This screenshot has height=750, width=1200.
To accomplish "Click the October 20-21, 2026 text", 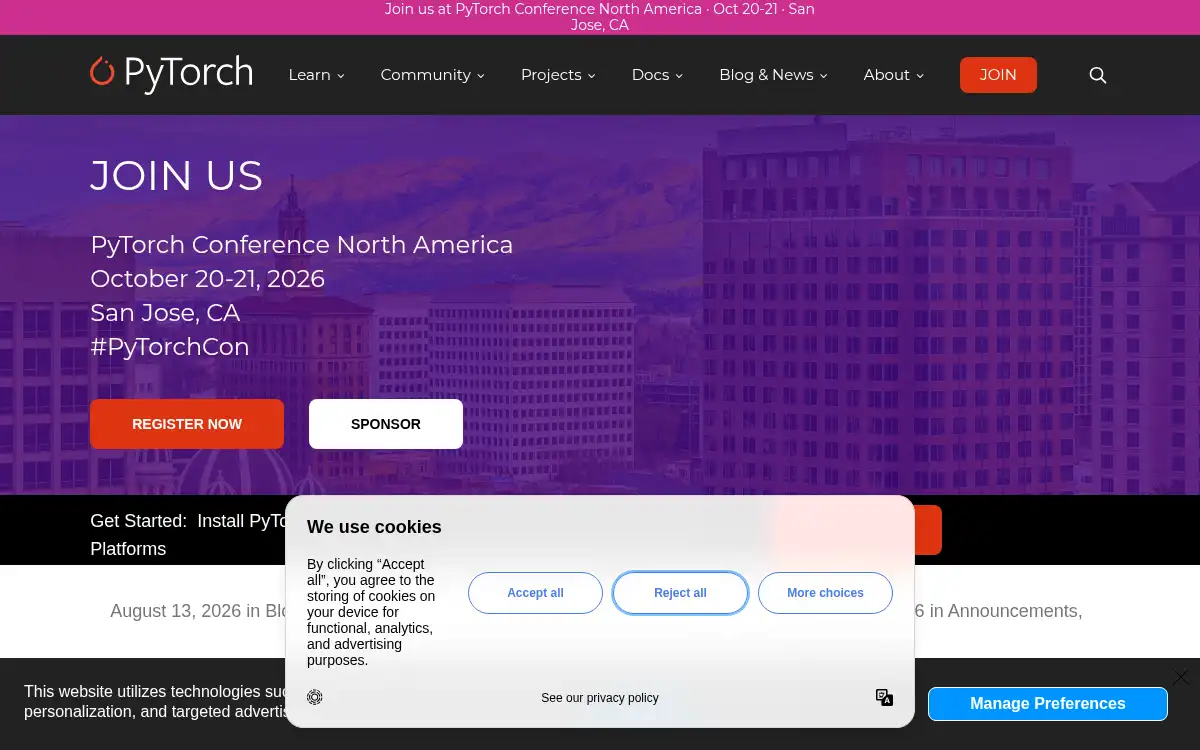I will pyautogui.click(x=208, y=279).
